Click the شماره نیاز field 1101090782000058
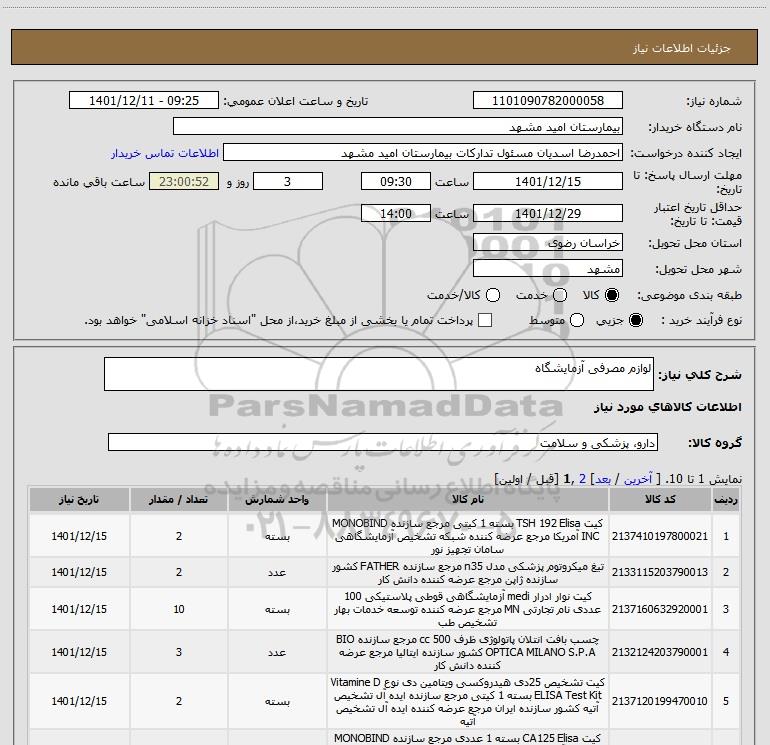The image size is (770, 745). click(x=548, y=100)
